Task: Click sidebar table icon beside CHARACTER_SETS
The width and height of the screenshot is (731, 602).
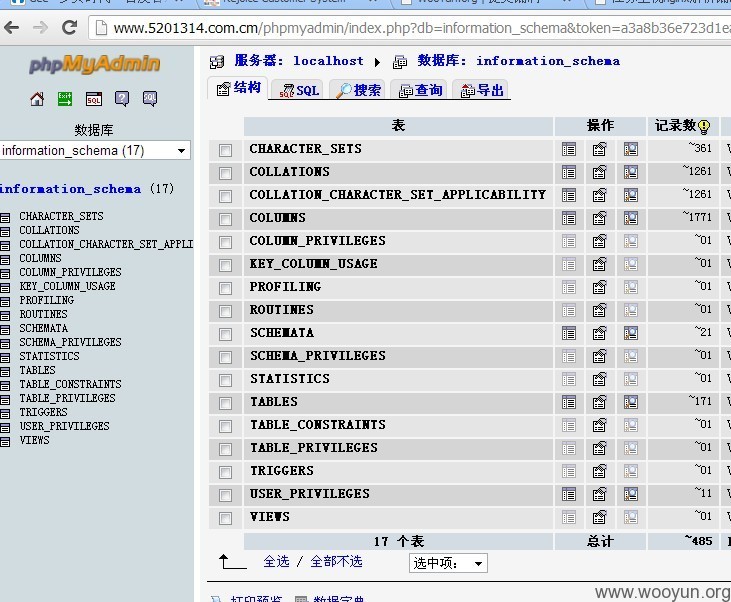Action: 5,218
